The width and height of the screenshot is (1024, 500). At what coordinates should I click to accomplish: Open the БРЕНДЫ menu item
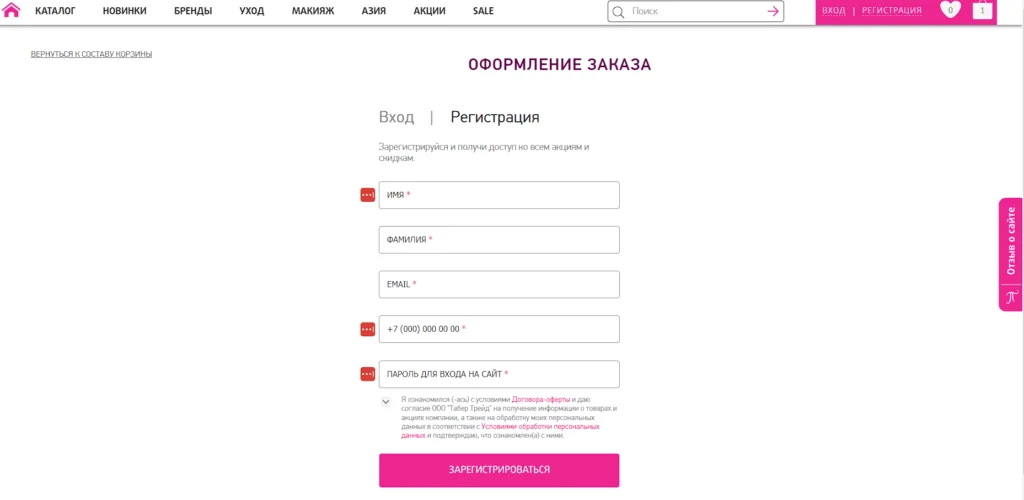point(193,11)
